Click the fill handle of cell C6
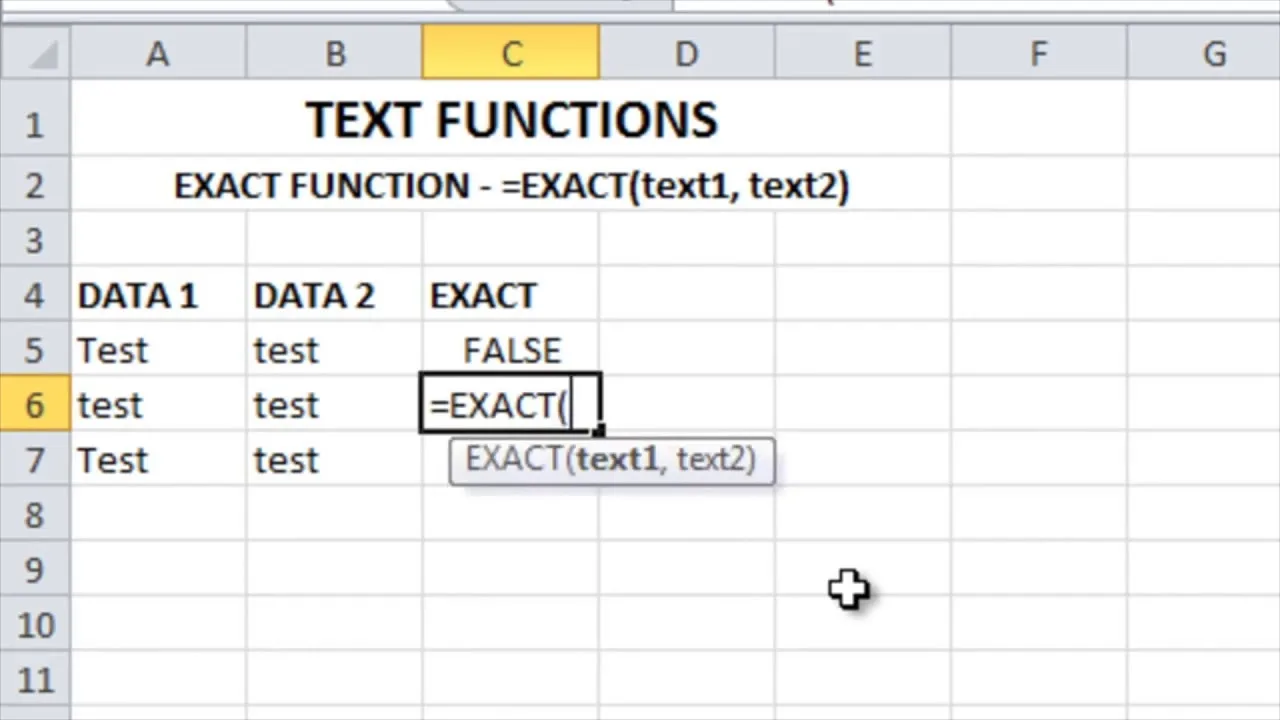The height and width of the screenshot is (720, 1280). 599,431
